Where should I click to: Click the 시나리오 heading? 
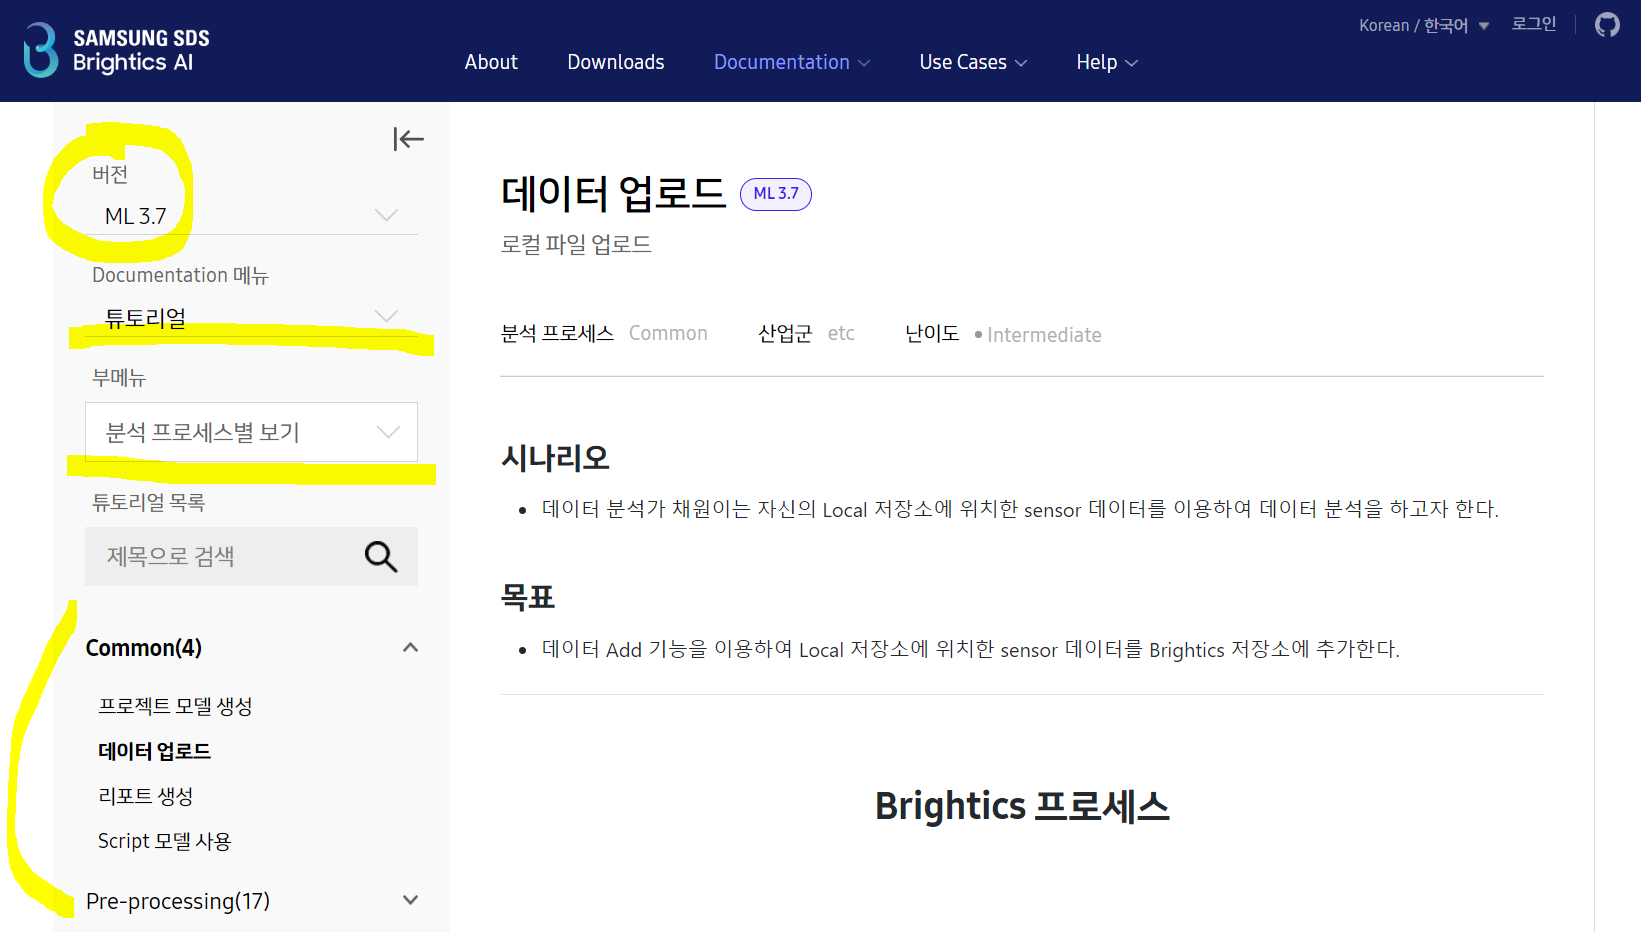click(555, 457)
